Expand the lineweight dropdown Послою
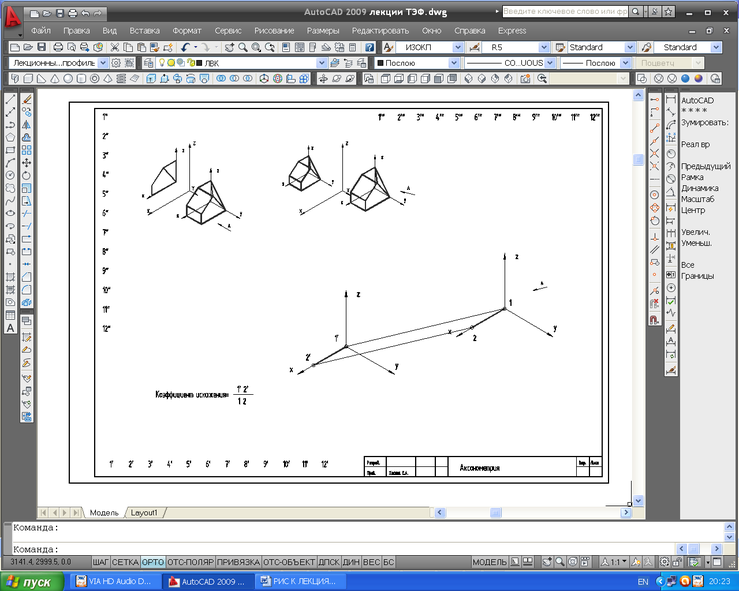The image size is (739, 591). [x=625, y=63]
